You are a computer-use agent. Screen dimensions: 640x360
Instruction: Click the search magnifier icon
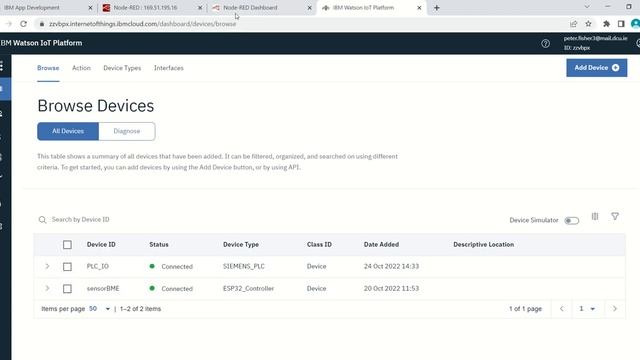click(42, 220)
